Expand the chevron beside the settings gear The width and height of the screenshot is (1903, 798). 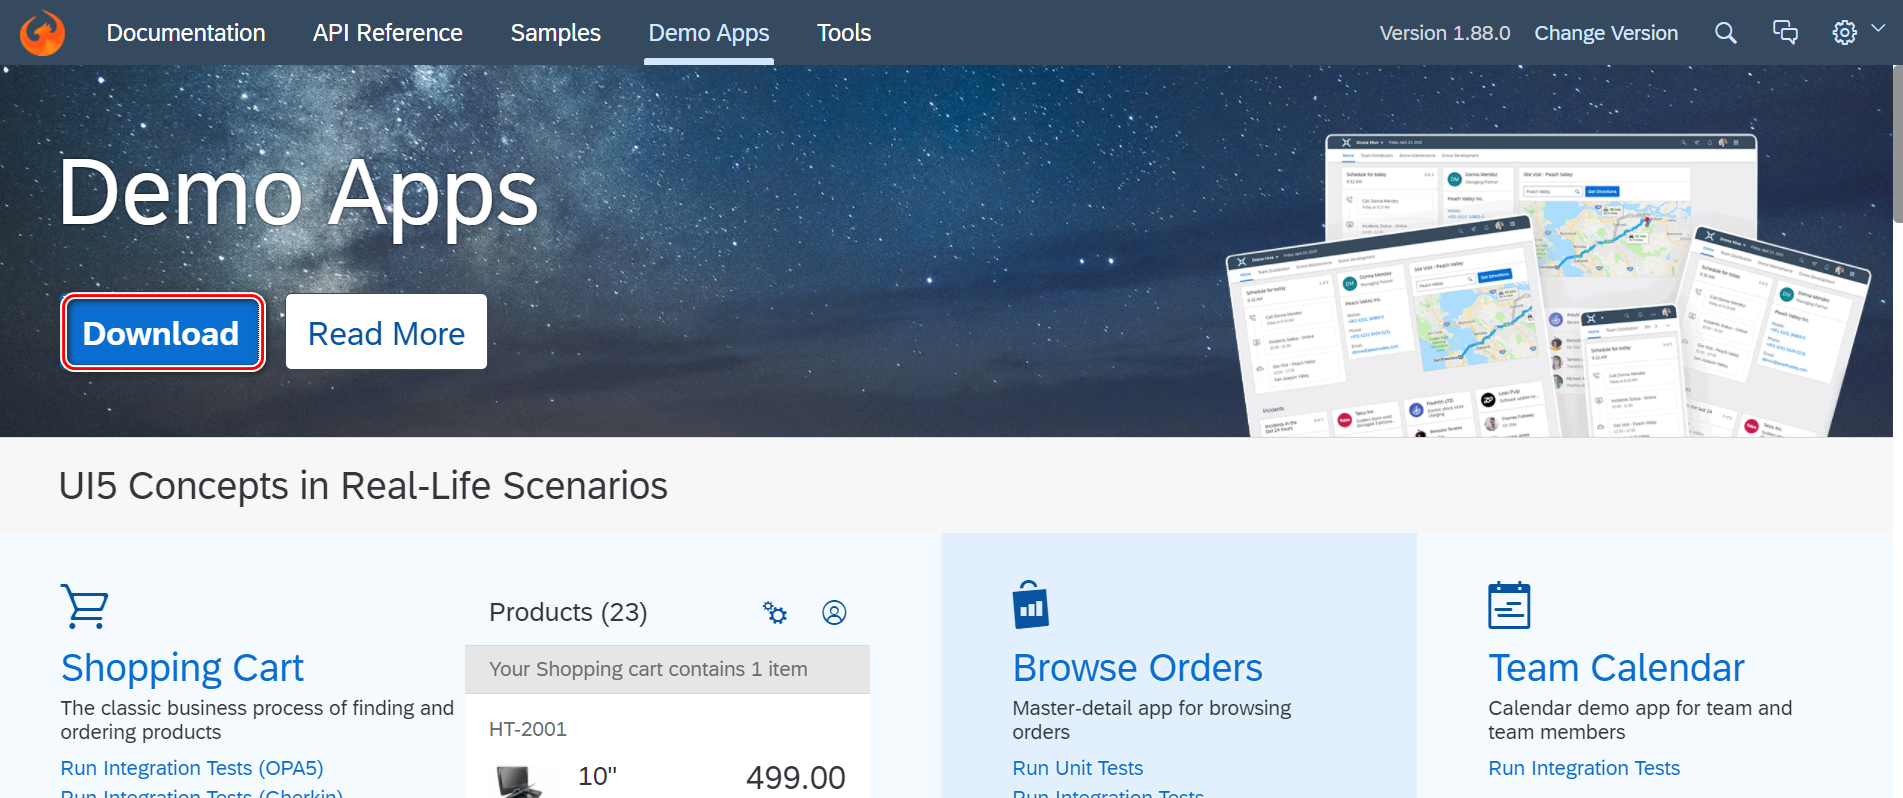pos(1878,29)
